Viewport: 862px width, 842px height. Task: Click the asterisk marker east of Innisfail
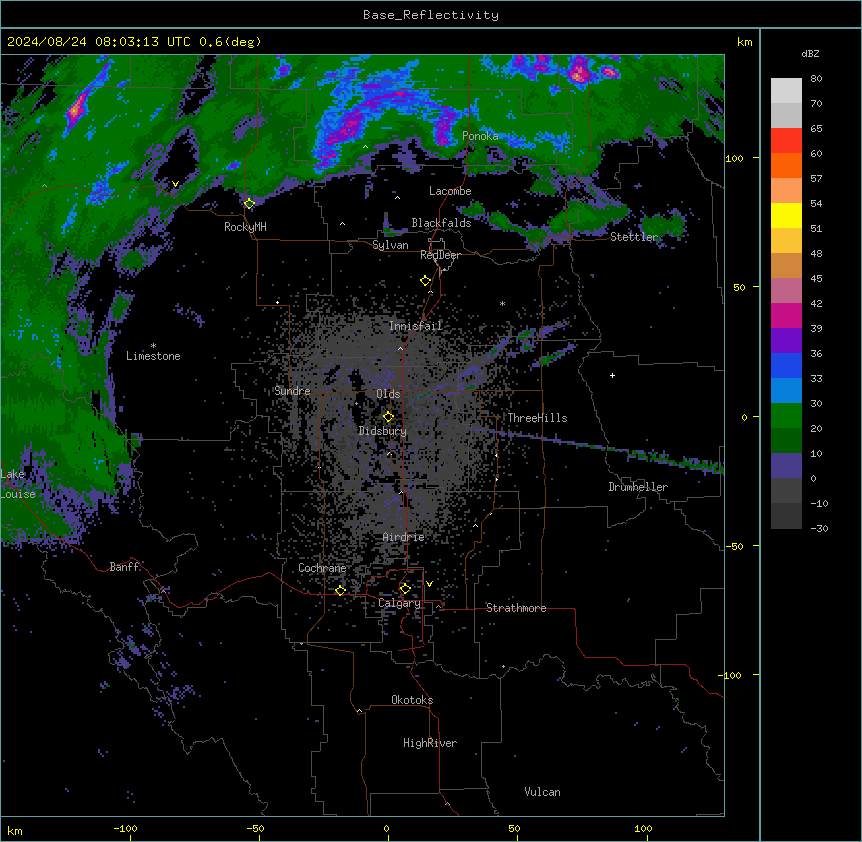pos(502,303)
